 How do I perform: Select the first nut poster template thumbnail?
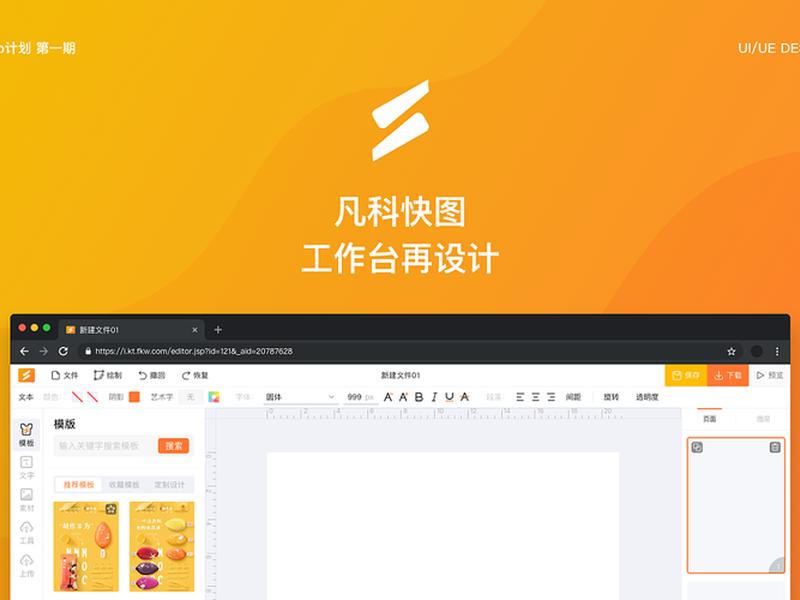coord(86,546)
